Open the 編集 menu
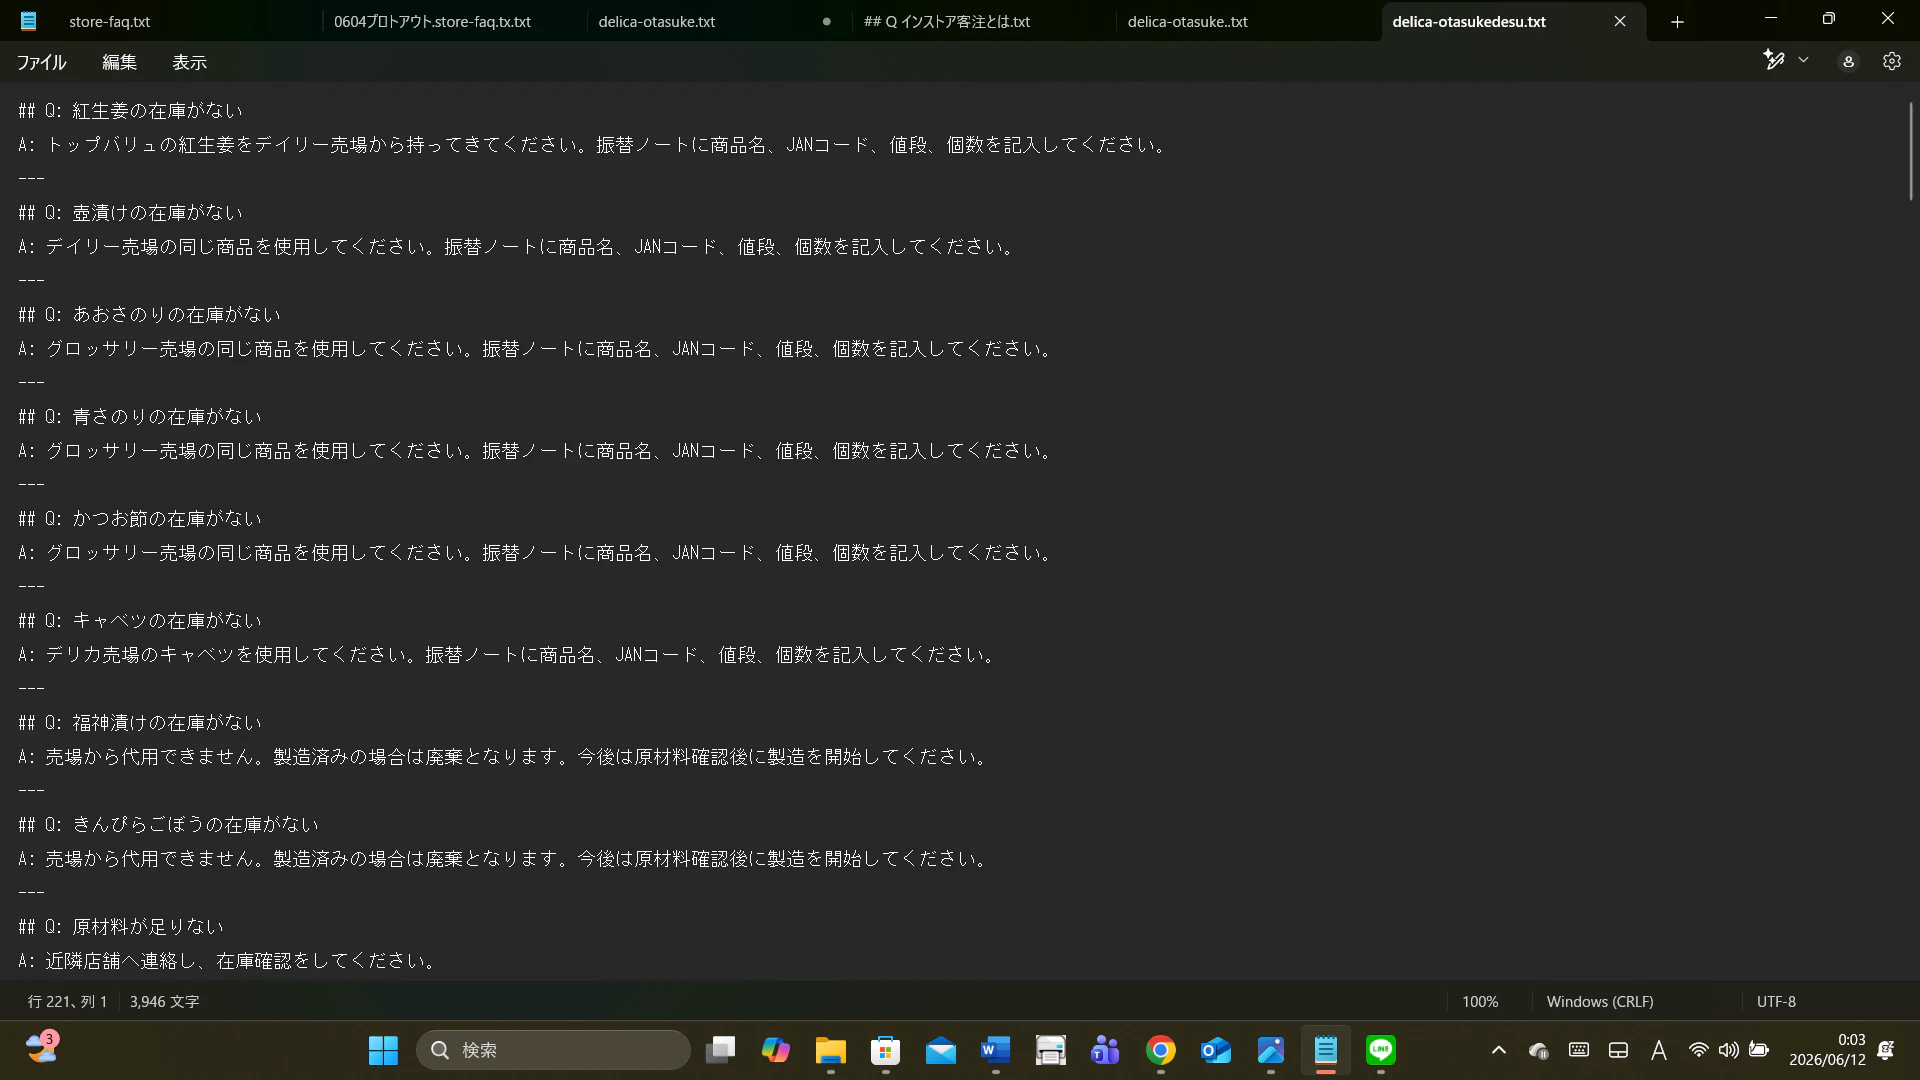Image resolution: width=1920 pixels, height=1080 pixels. (x=119, y=62)
